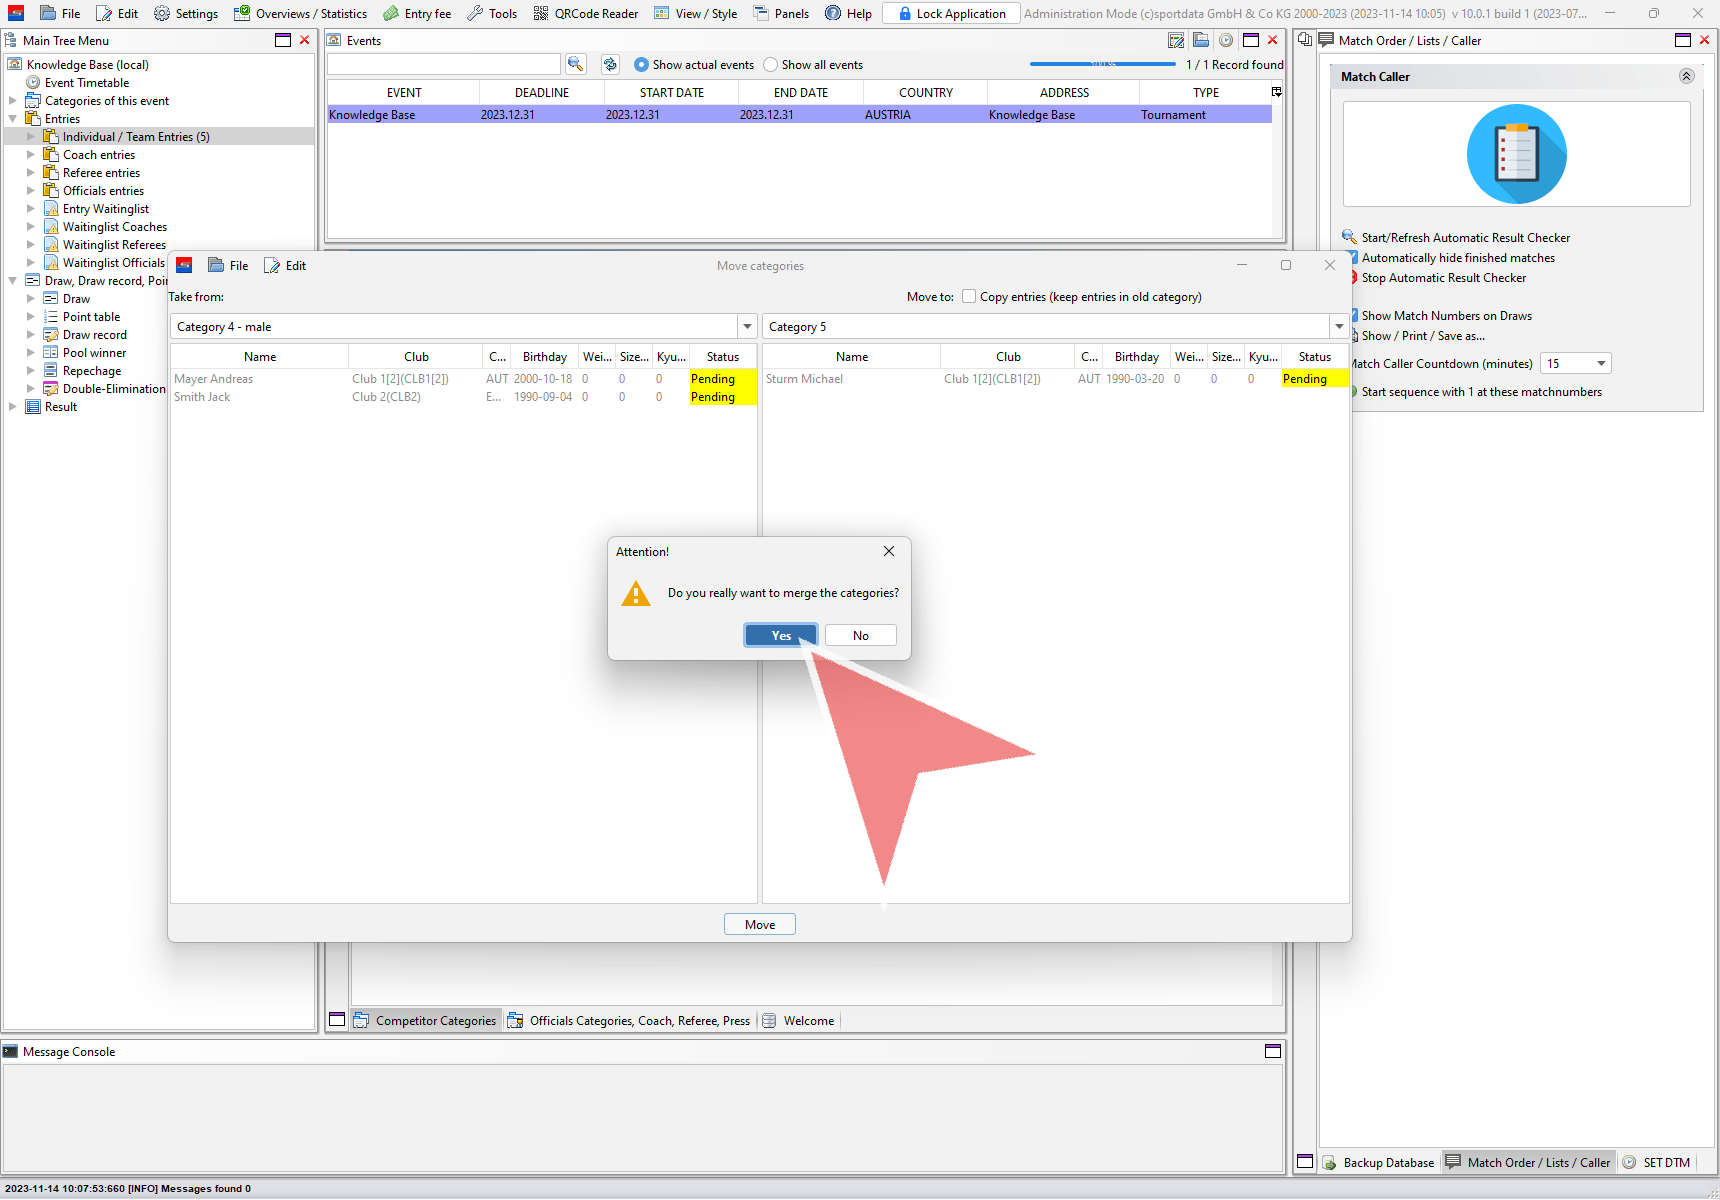
Task: Select Show actual events radio button
Action: click(641, 65)
